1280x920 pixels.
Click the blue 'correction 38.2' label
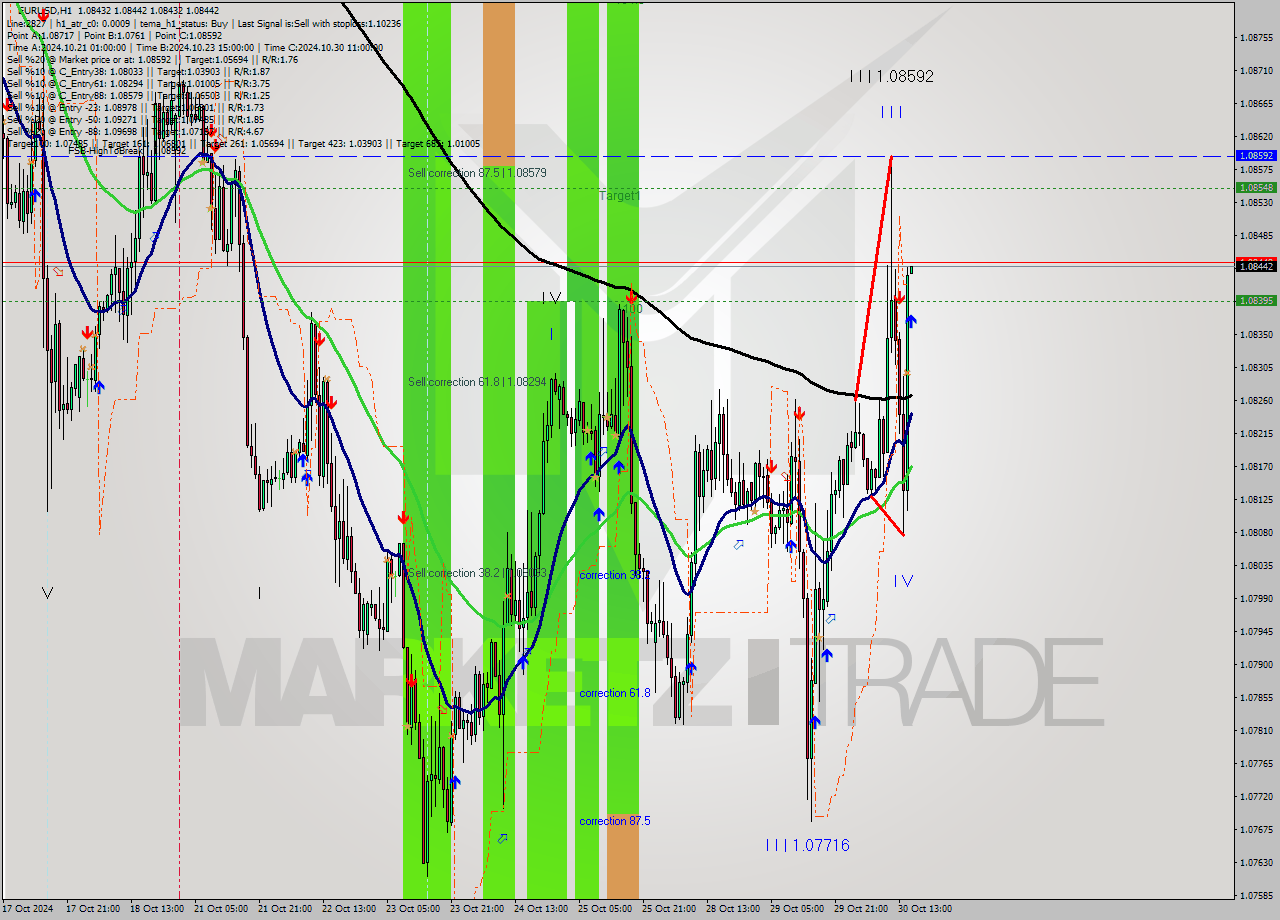614,575
